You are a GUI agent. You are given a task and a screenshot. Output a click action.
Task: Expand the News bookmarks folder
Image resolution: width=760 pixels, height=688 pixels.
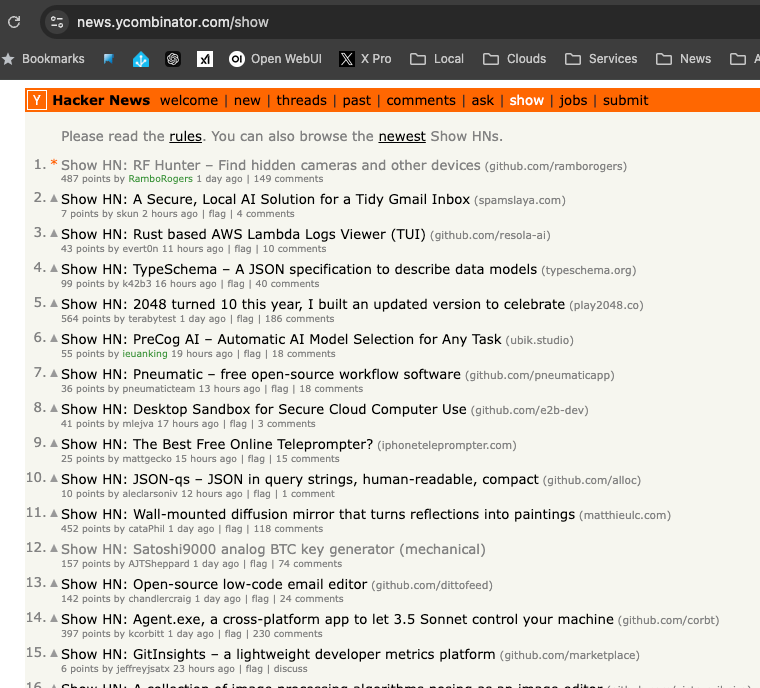click(683, 59)
